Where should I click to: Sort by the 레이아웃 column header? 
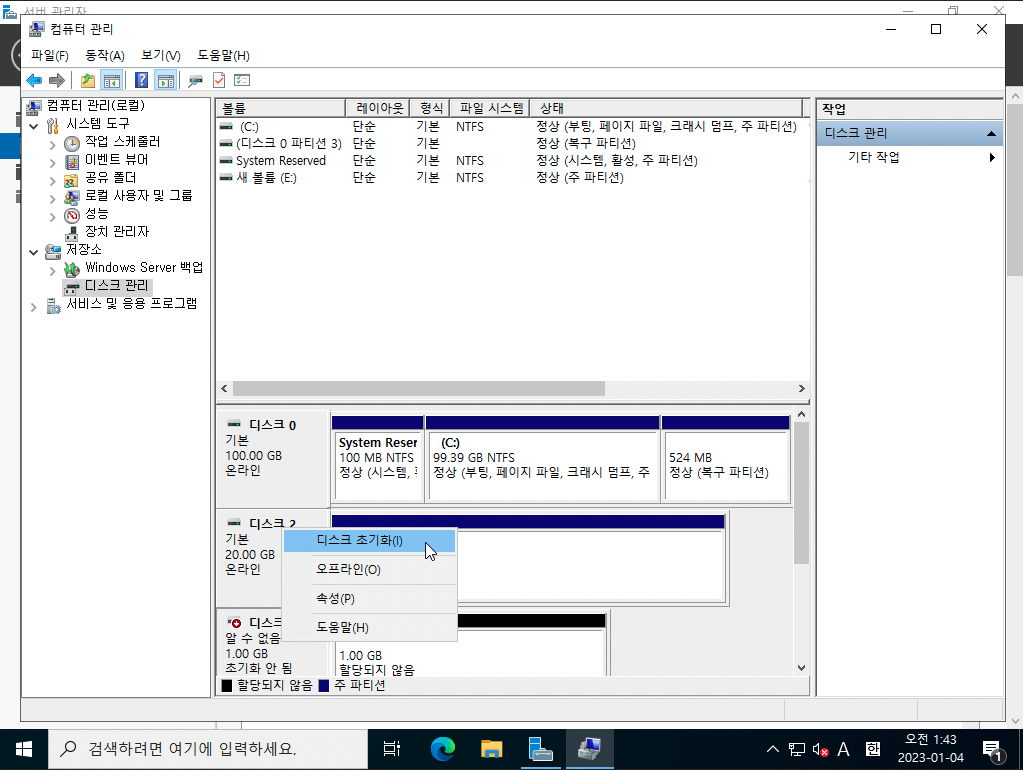click(x=377, y=108)
